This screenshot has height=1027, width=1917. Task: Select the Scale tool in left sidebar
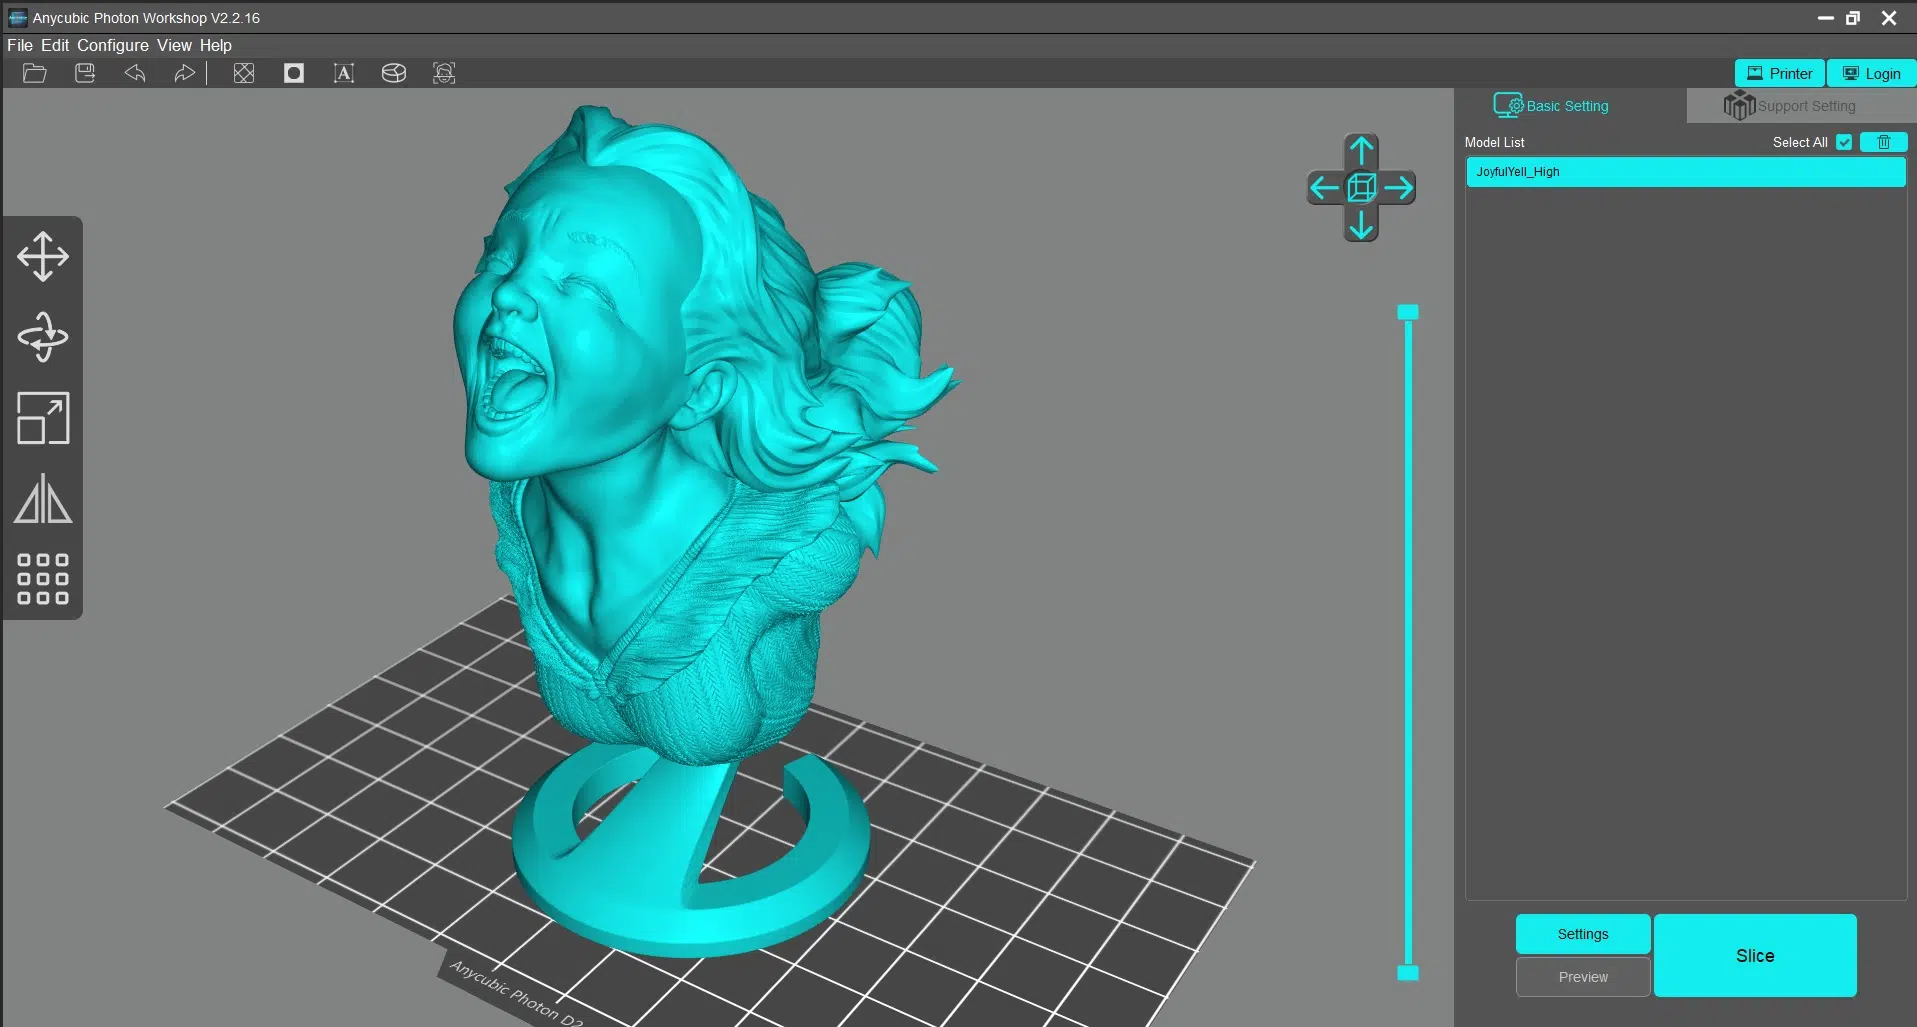click(x=43, y=418)
